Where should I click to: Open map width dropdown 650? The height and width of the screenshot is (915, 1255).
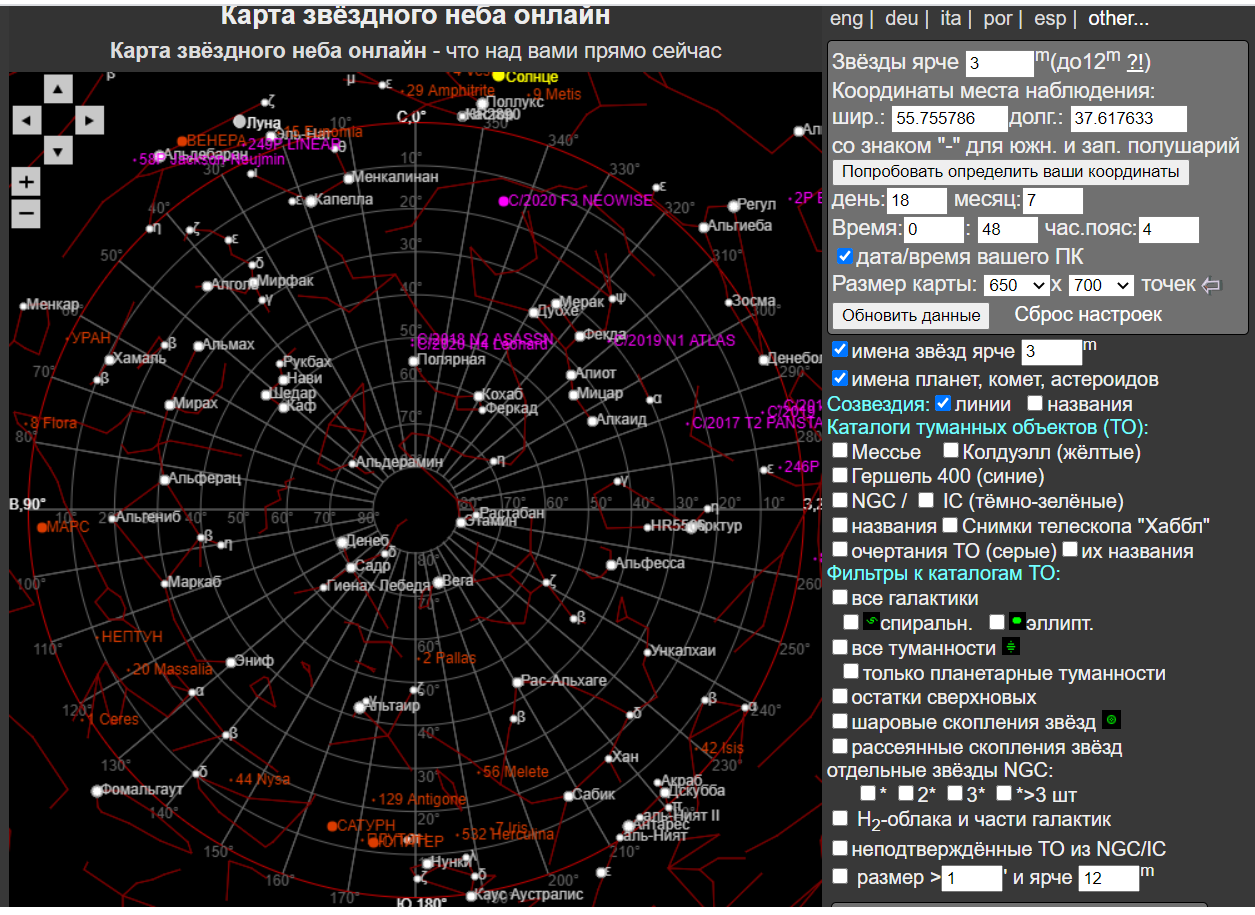pos(1017,285)
